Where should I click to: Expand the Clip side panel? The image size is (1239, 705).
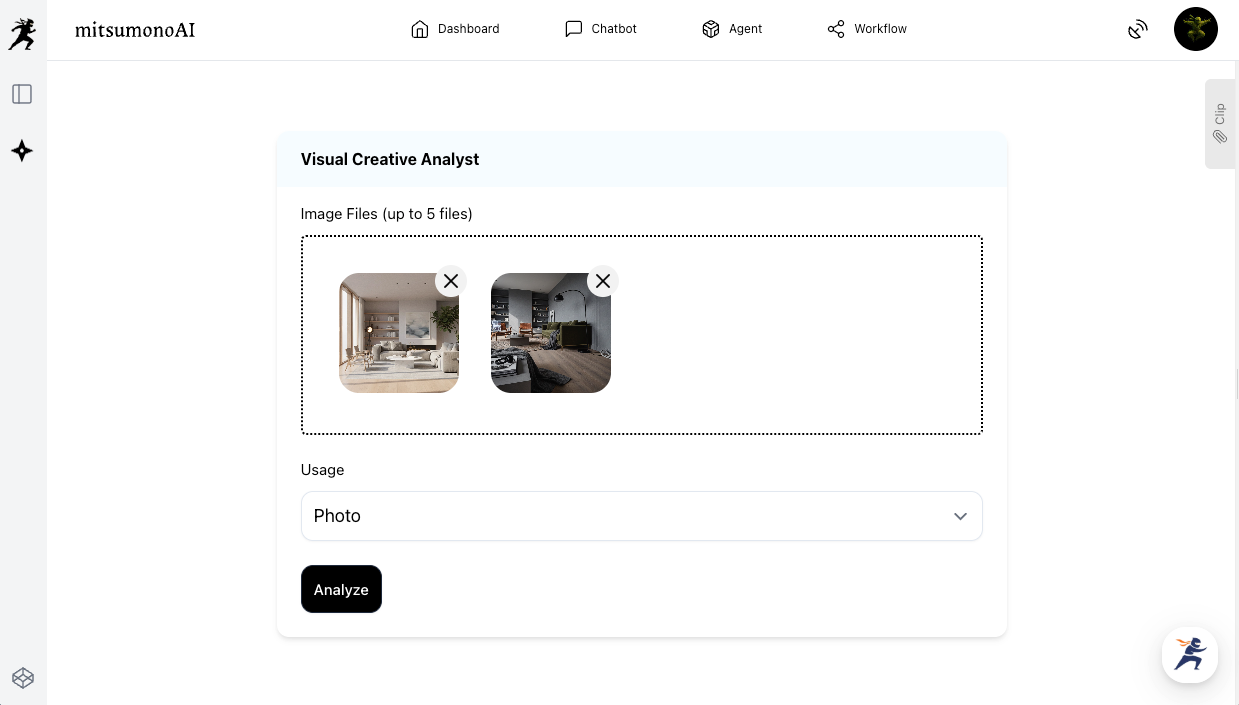(1220, 124)
